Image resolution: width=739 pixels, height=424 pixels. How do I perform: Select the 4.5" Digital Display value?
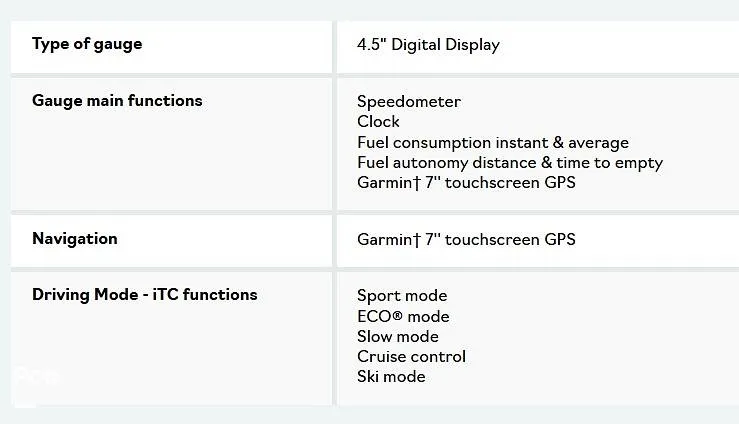click(x=428, y=45)
